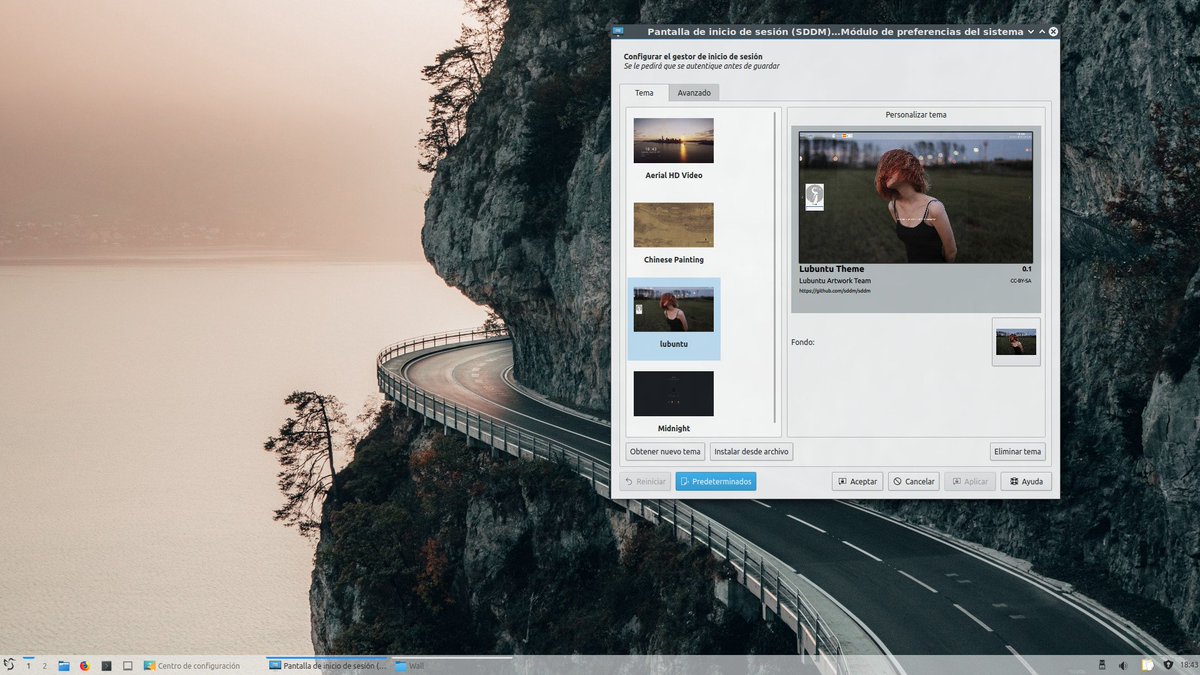The height and width of the screenshot is (675, 1200).
Task: Choose the Chinese Painting theme
Action: coord(673,233)
